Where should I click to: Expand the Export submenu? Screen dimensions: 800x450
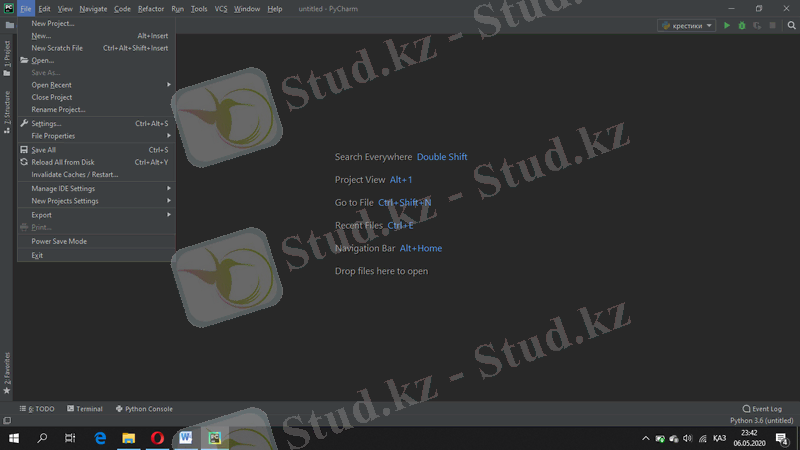click(x=96, y=215)
